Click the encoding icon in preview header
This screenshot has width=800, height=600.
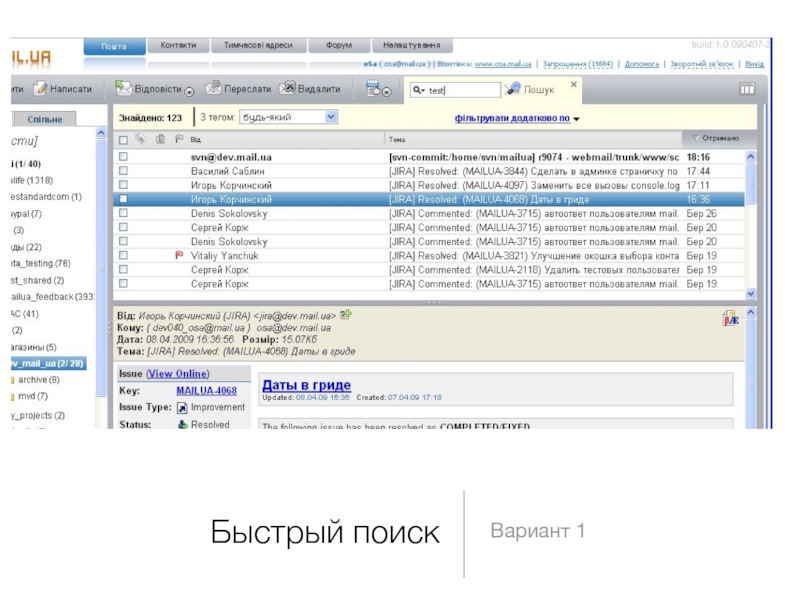tap(731, 319)
